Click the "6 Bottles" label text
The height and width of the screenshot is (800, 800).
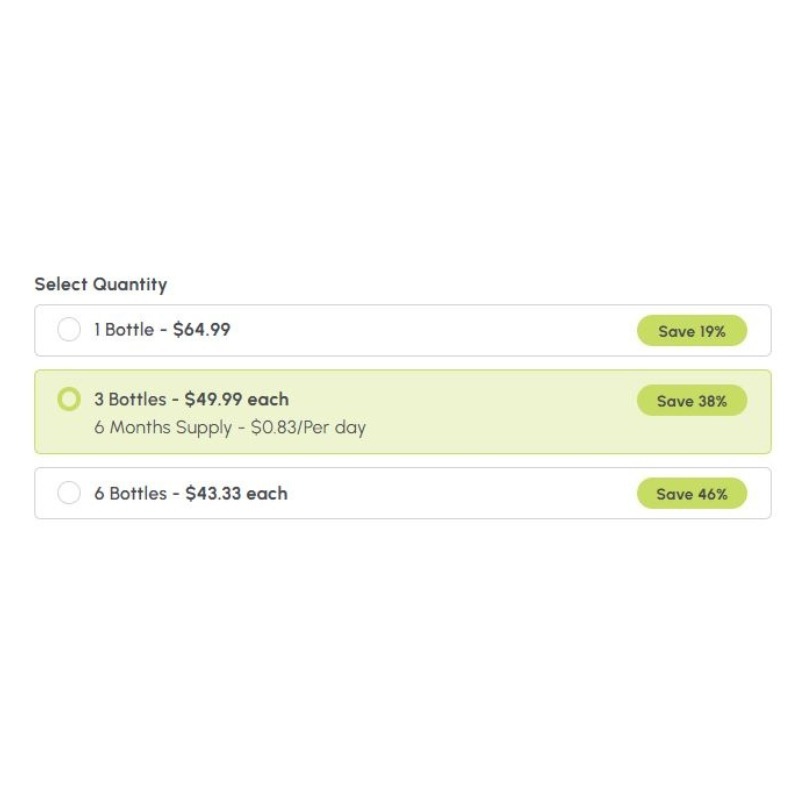[130, 493]
